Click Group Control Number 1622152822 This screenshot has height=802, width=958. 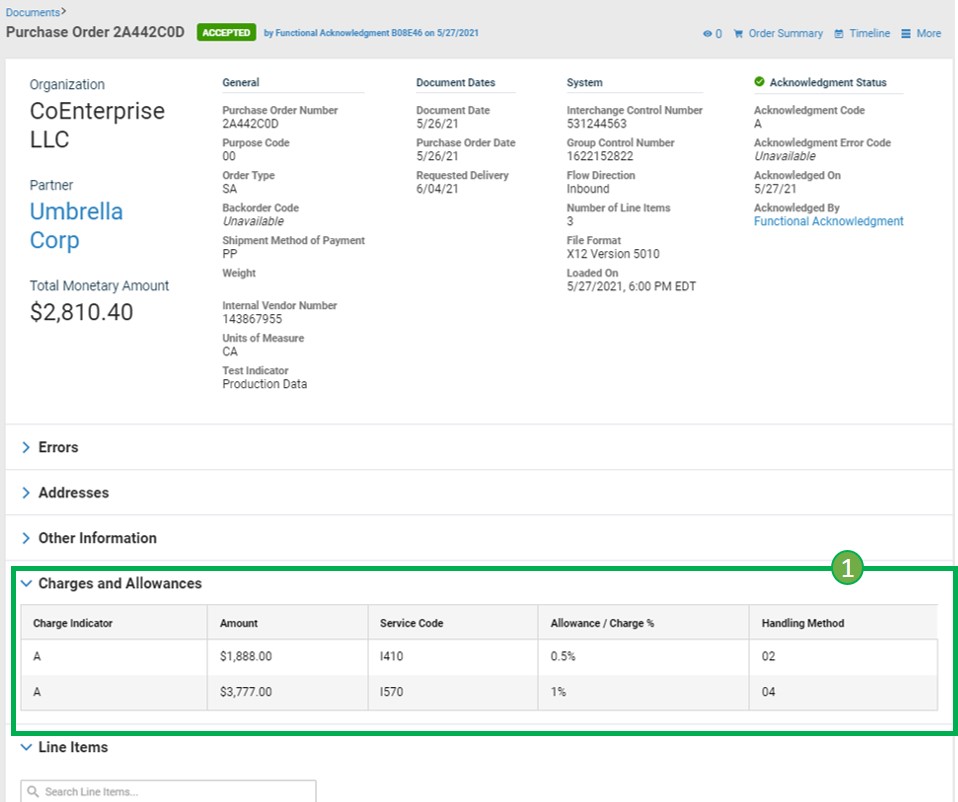pos(600,156)
